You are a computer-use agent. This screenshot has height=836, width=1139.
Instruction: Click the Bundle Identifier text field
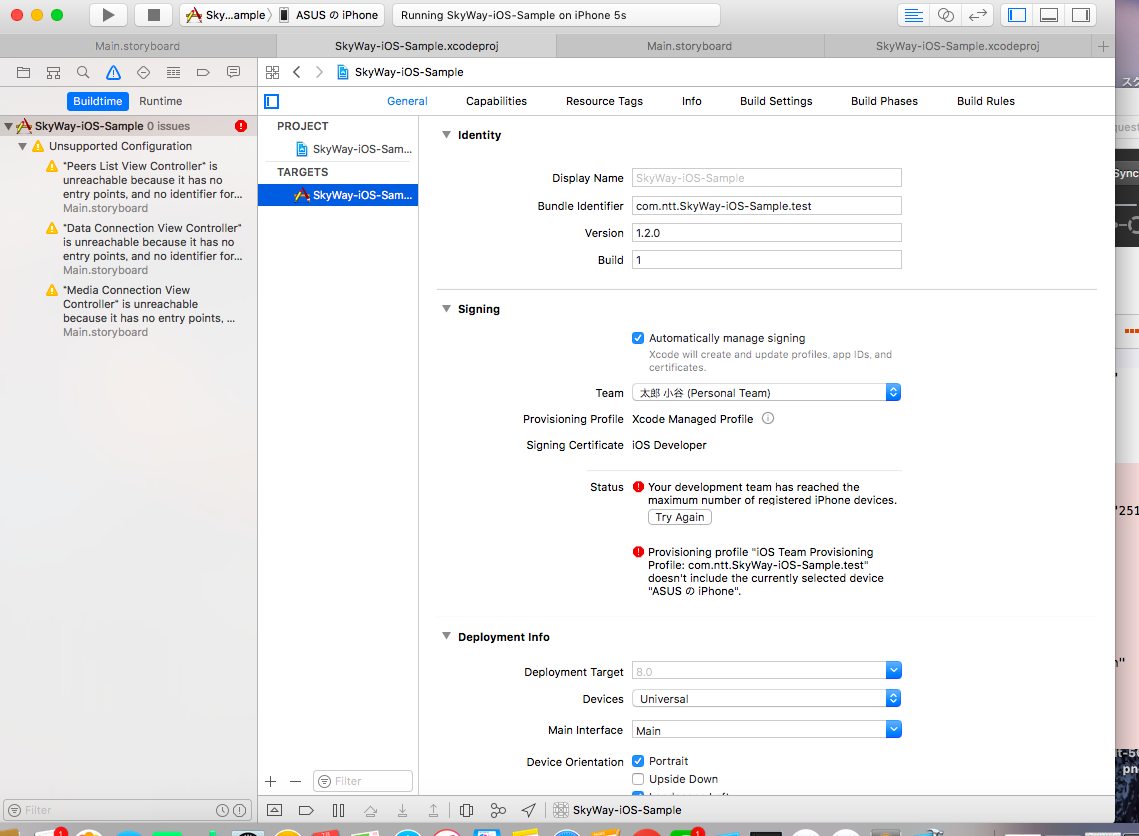766,206
